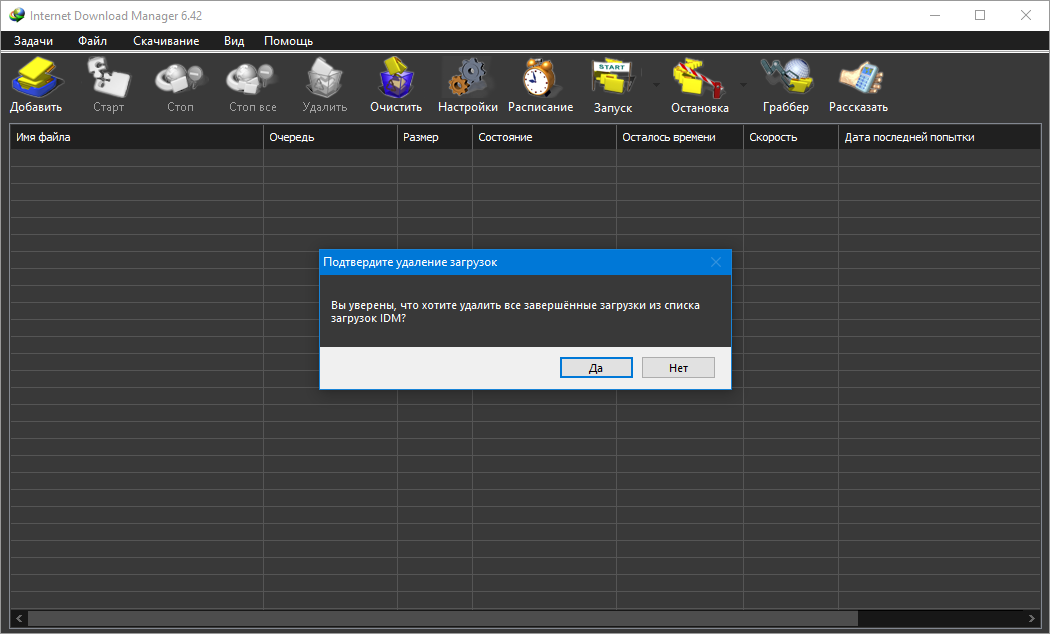Viewport: 1050px width, 634px height.
Task: Expand dropdown arrow next to Запуск
Action: (x=656, y=85)
